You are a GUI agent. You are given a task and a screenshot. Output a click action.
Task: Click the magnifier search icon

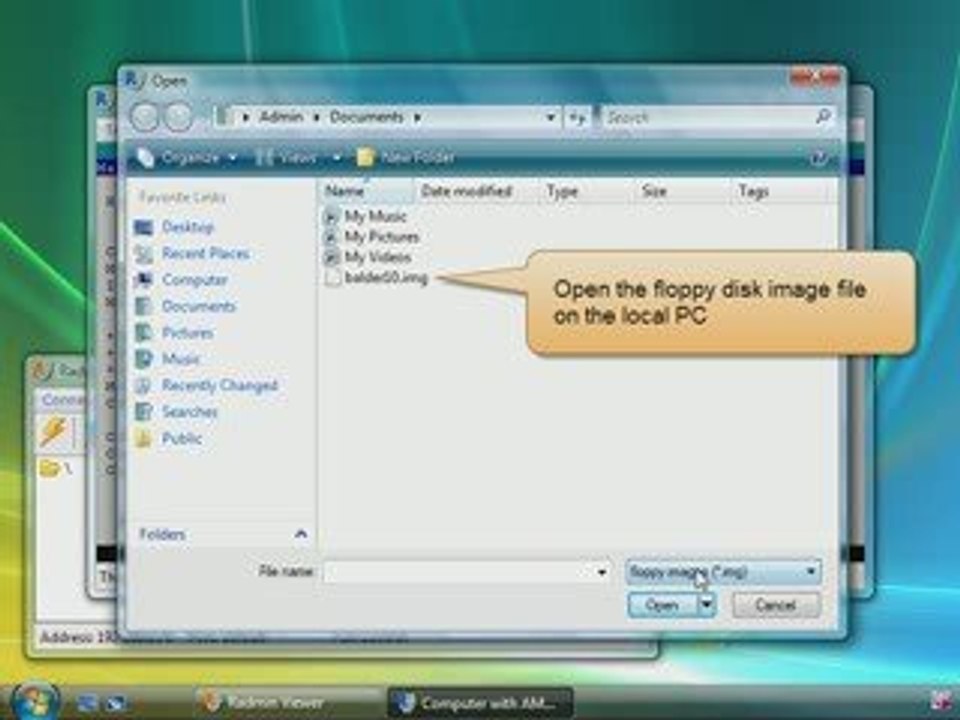coord(824,116)
